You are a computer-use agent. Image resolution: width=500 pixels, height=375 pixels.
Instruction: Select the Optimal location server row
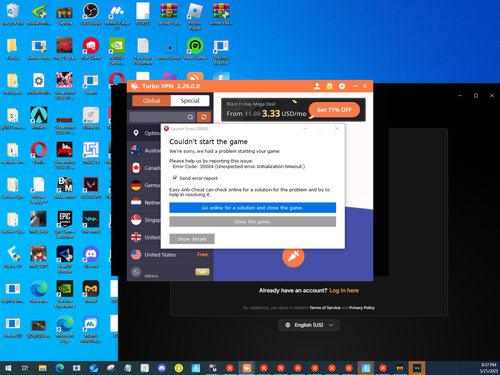144,133
